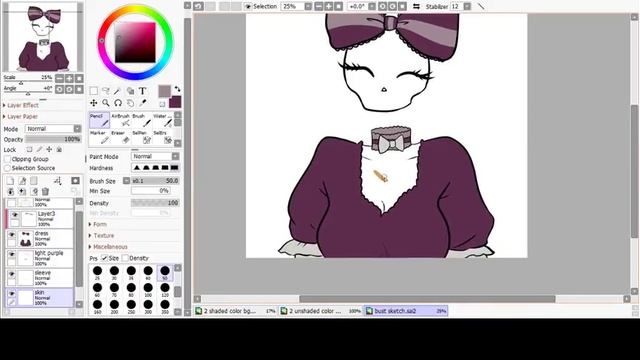Choose the Lasso selection tool
This screenshot has width=640, height=360.
[106, 91]
